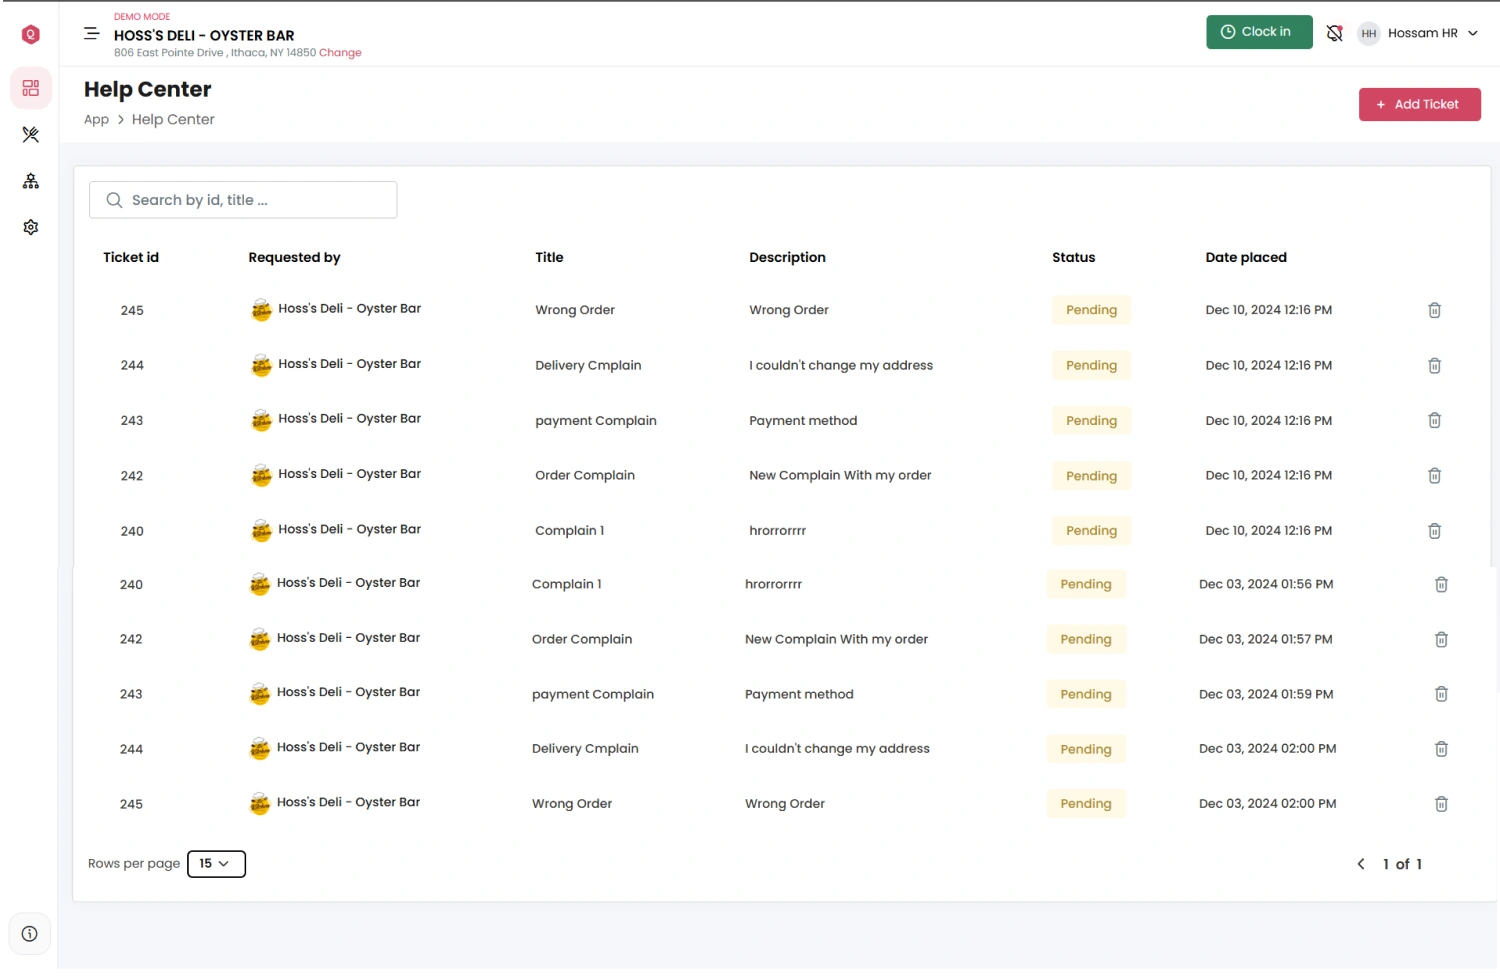This screenshot has height=978, width=1500.
Task: Click the Date placed column header
Action: click(x=1245, y=258)
